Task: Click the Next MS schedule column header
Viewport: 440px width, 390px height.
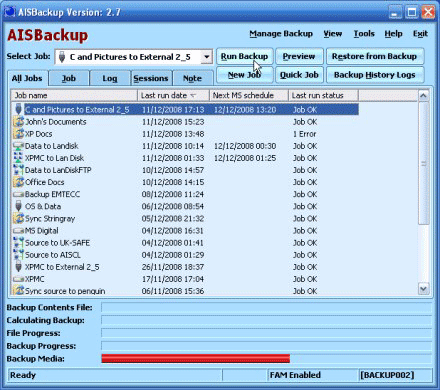Action: click(249, 95)
